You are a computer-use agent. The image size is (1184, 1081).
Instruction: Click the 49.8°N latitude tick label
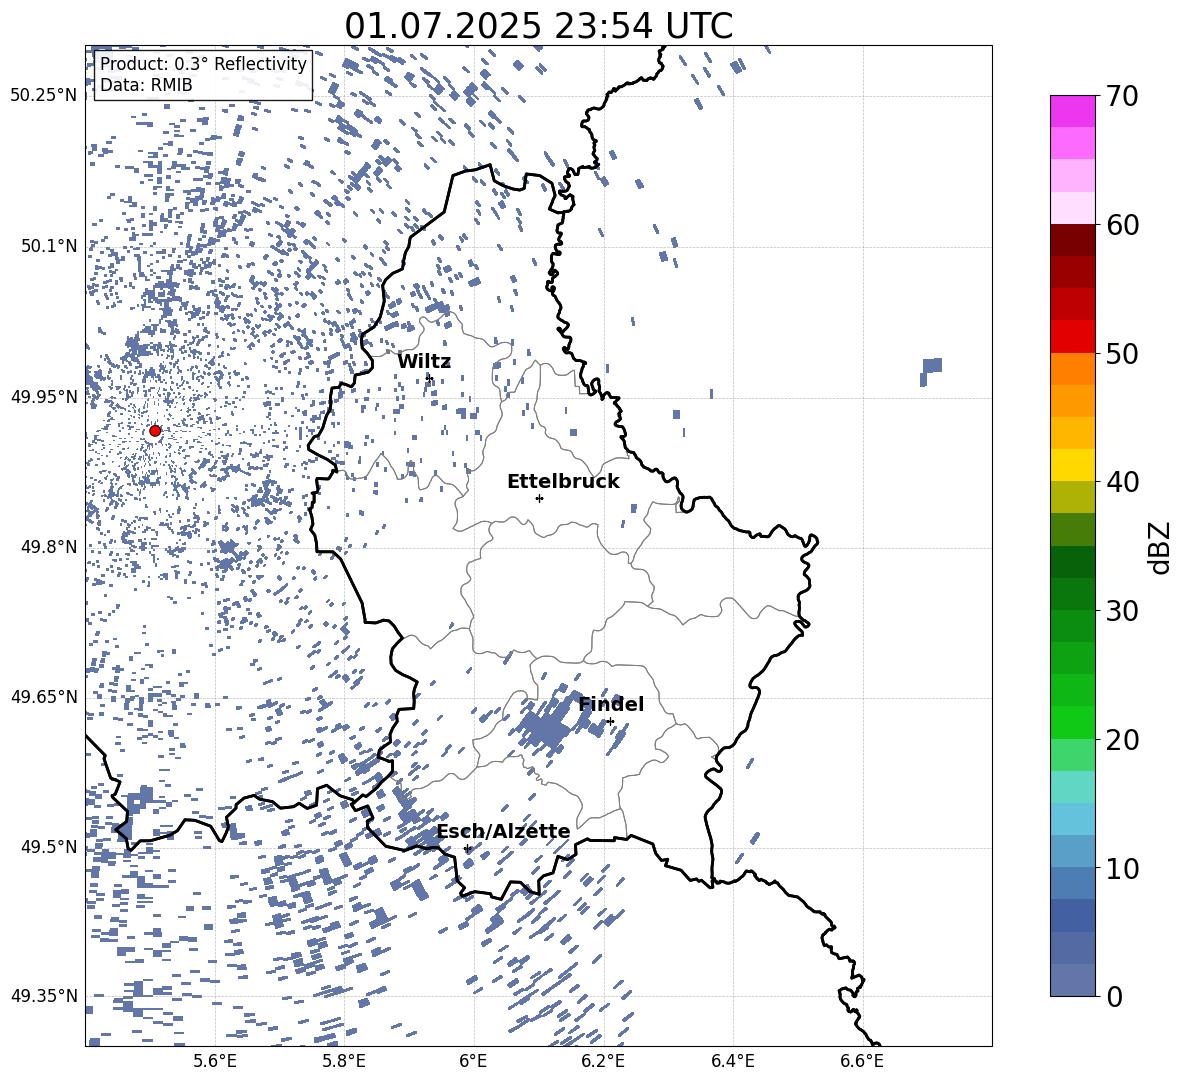[x=50, y=547]
